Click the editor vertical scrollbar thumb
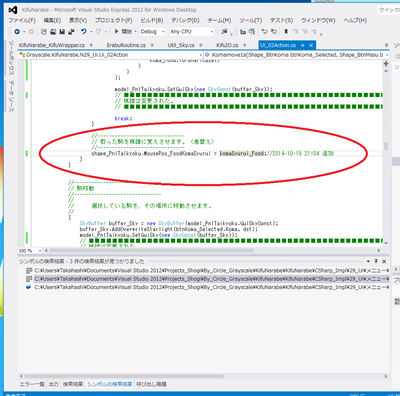 tap(386, 146)
